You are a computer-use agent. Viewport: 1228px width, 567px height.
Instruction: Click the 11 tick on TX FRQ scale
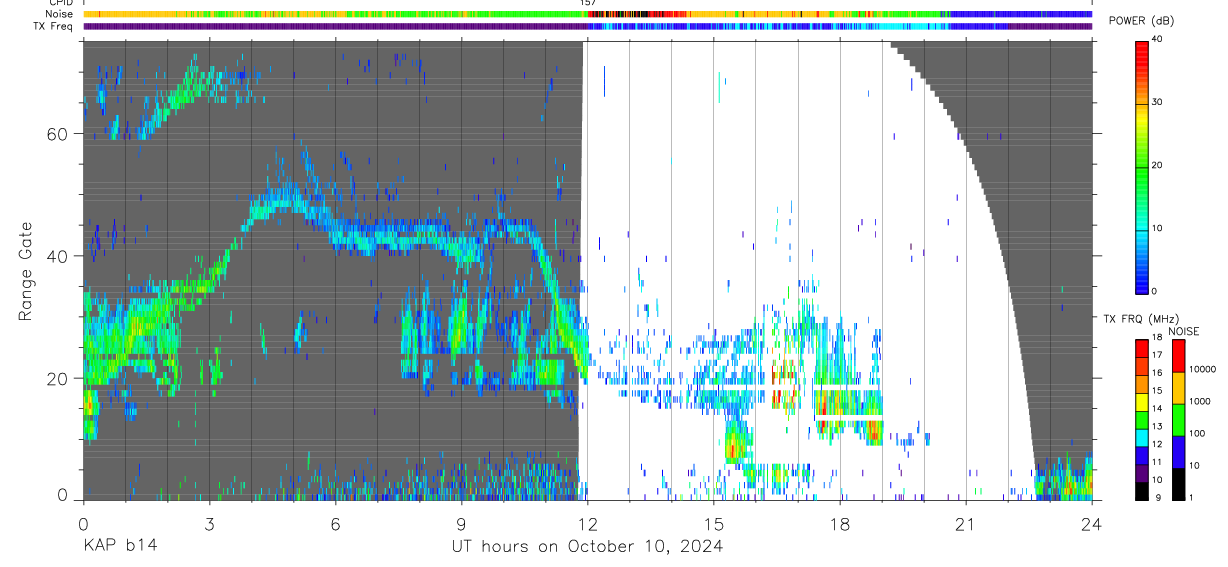pos(1158,462)
